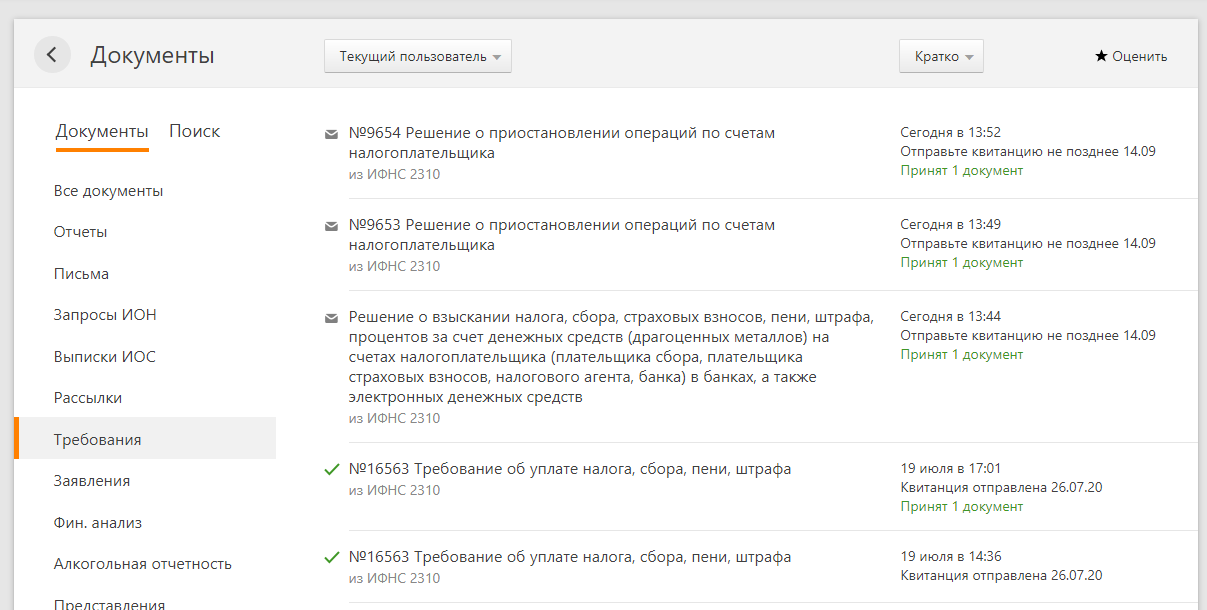The image size is (1207, 610).
Task: Go to Отчеты section
Action: 80,232
